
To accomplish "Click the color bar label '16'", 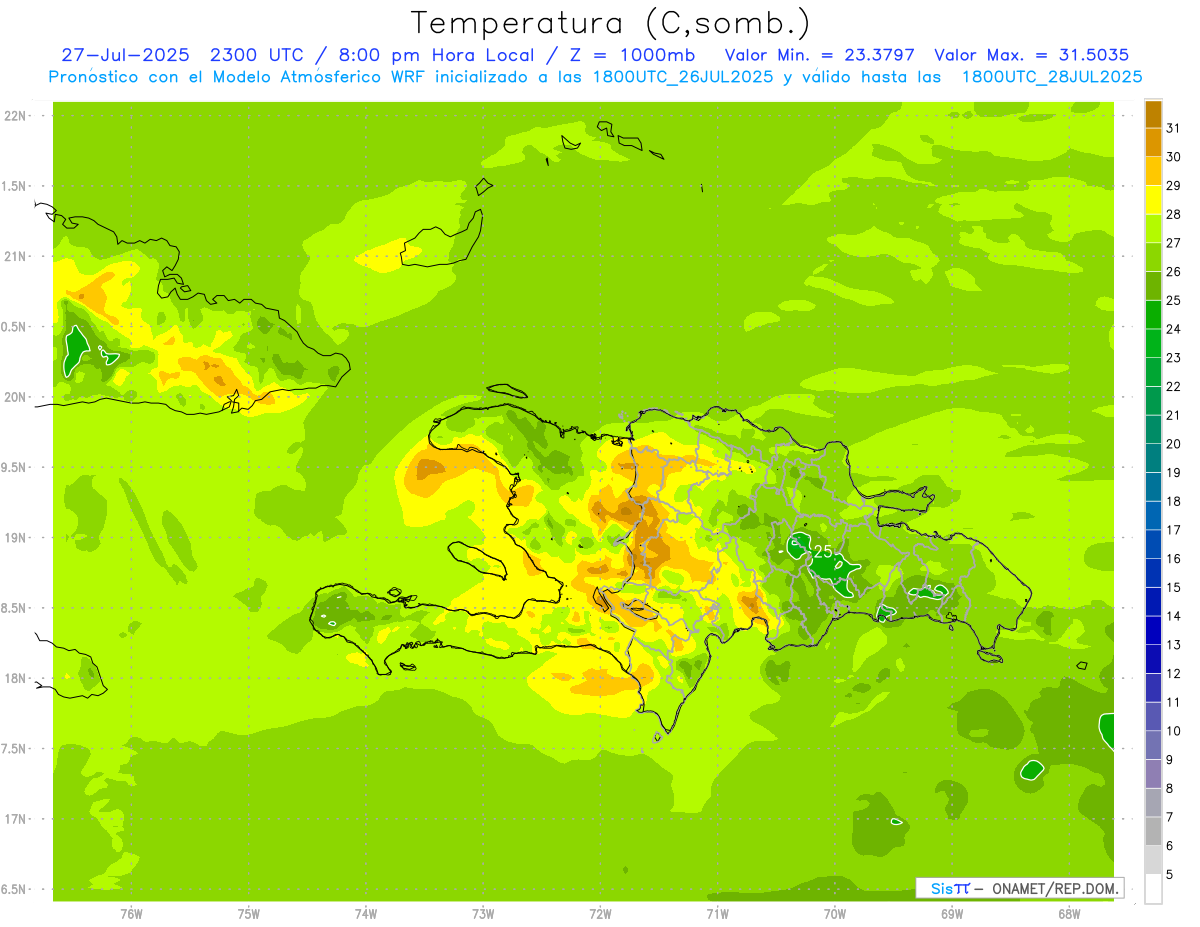I will 1174,559.
